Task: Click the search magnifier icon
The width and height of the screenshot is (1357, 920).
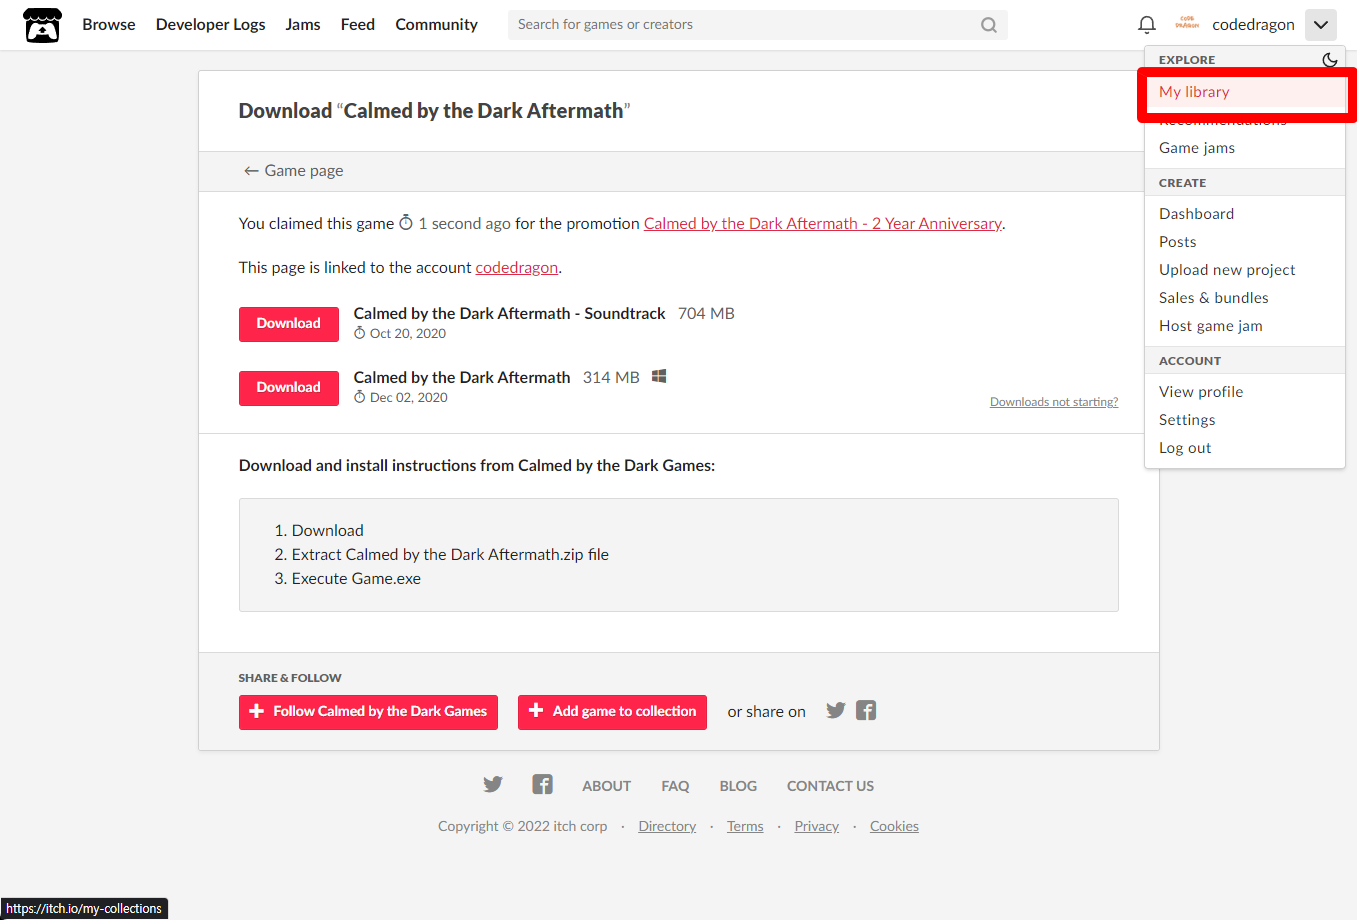Action: click(x=989, y=25)
